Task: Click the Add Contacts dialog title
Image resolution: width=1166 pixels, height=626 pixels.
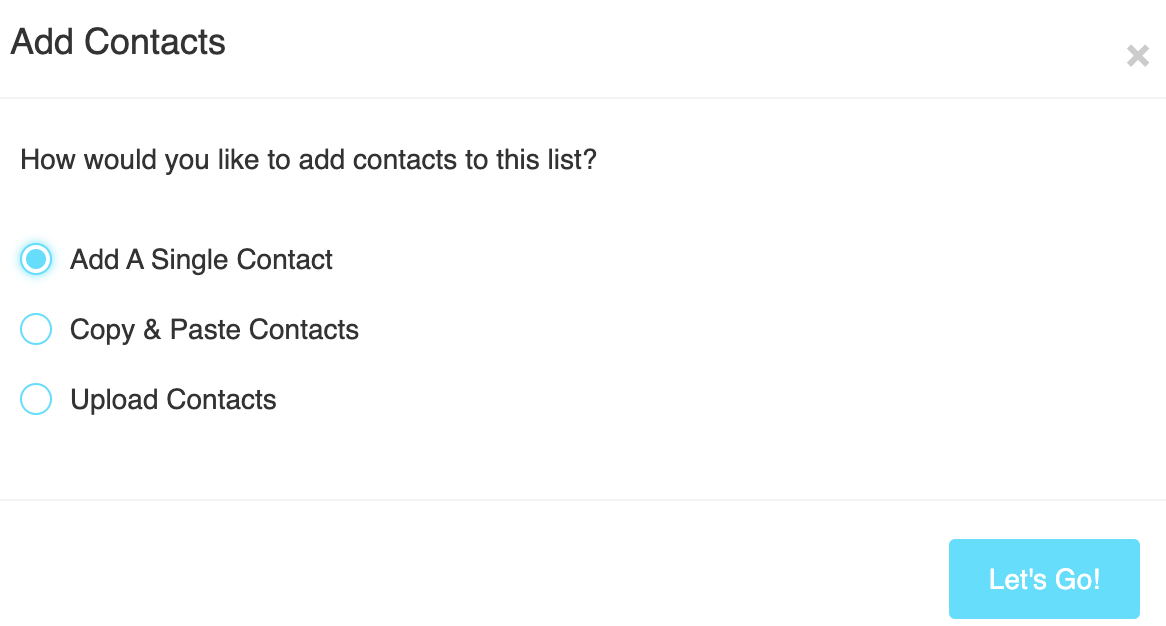Action: (118, 42)
